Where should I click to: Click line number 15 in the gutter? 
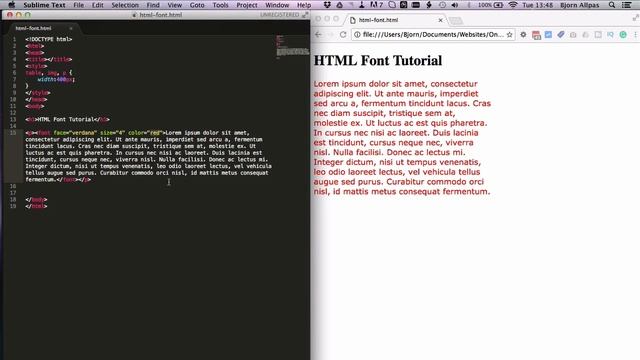[x=13, y=133]
